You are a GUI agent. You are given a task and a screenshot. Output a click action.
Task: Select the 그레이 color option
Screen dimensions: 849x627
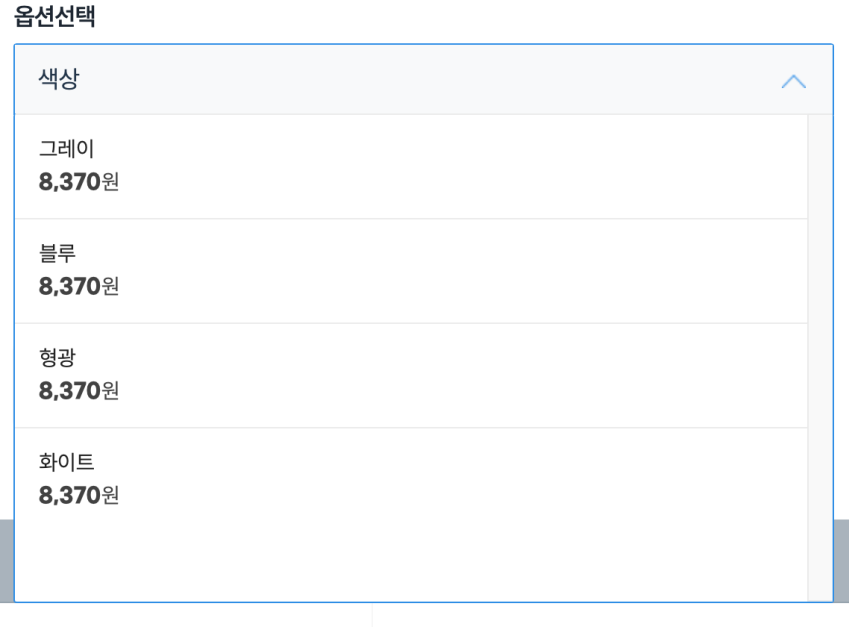(x=67, y=149)
